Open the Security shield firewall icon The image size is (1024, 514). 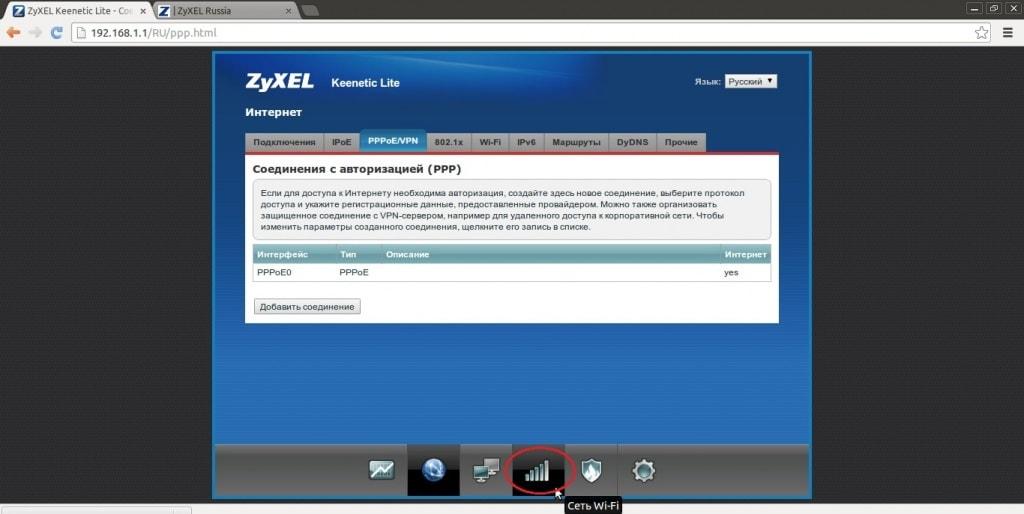coord(591,470)
